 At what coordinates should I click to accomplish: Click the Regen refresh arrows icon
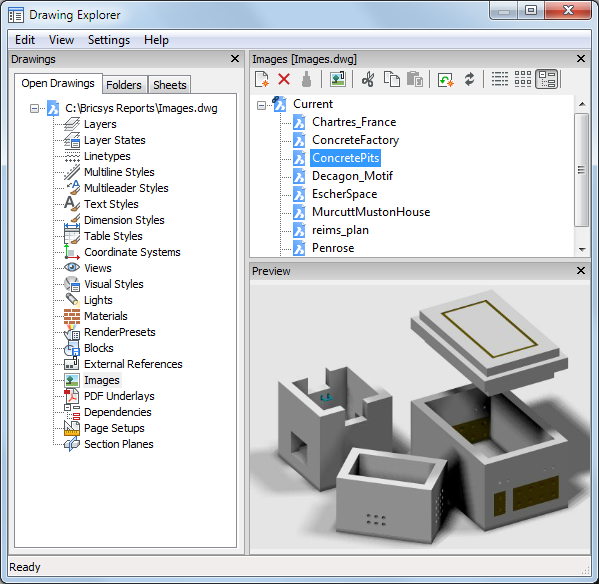(469, 79)
